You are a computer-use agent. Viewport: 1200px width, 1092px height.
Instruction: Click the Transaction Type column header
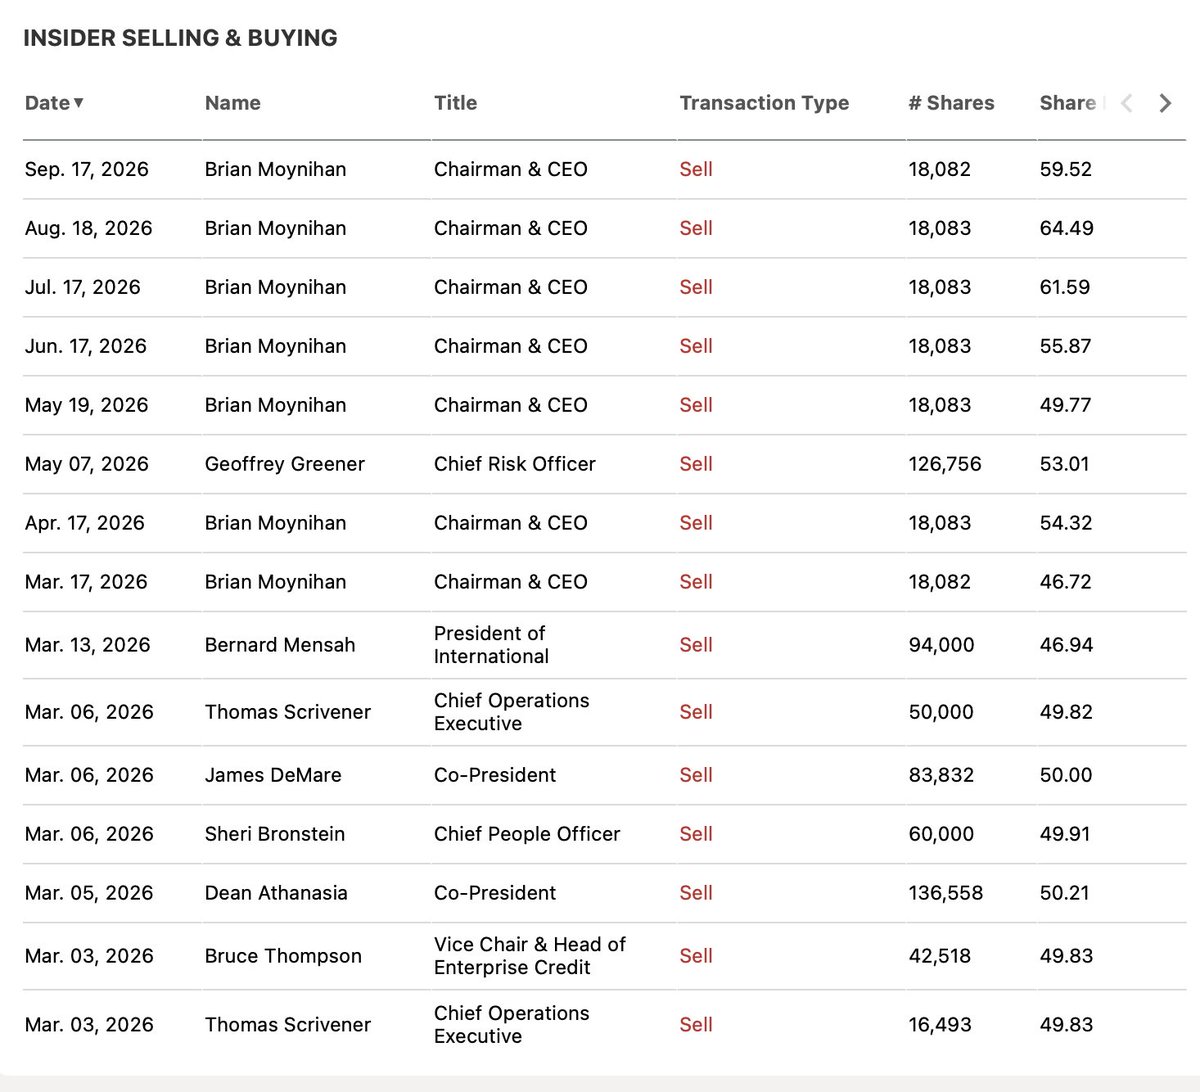764,103
